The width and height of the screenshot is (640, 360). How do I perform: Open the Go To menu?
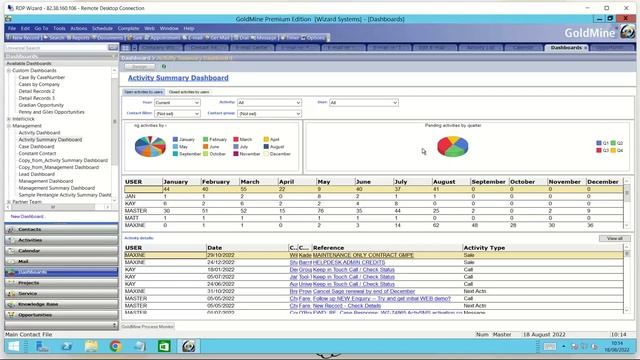[41, 28]
